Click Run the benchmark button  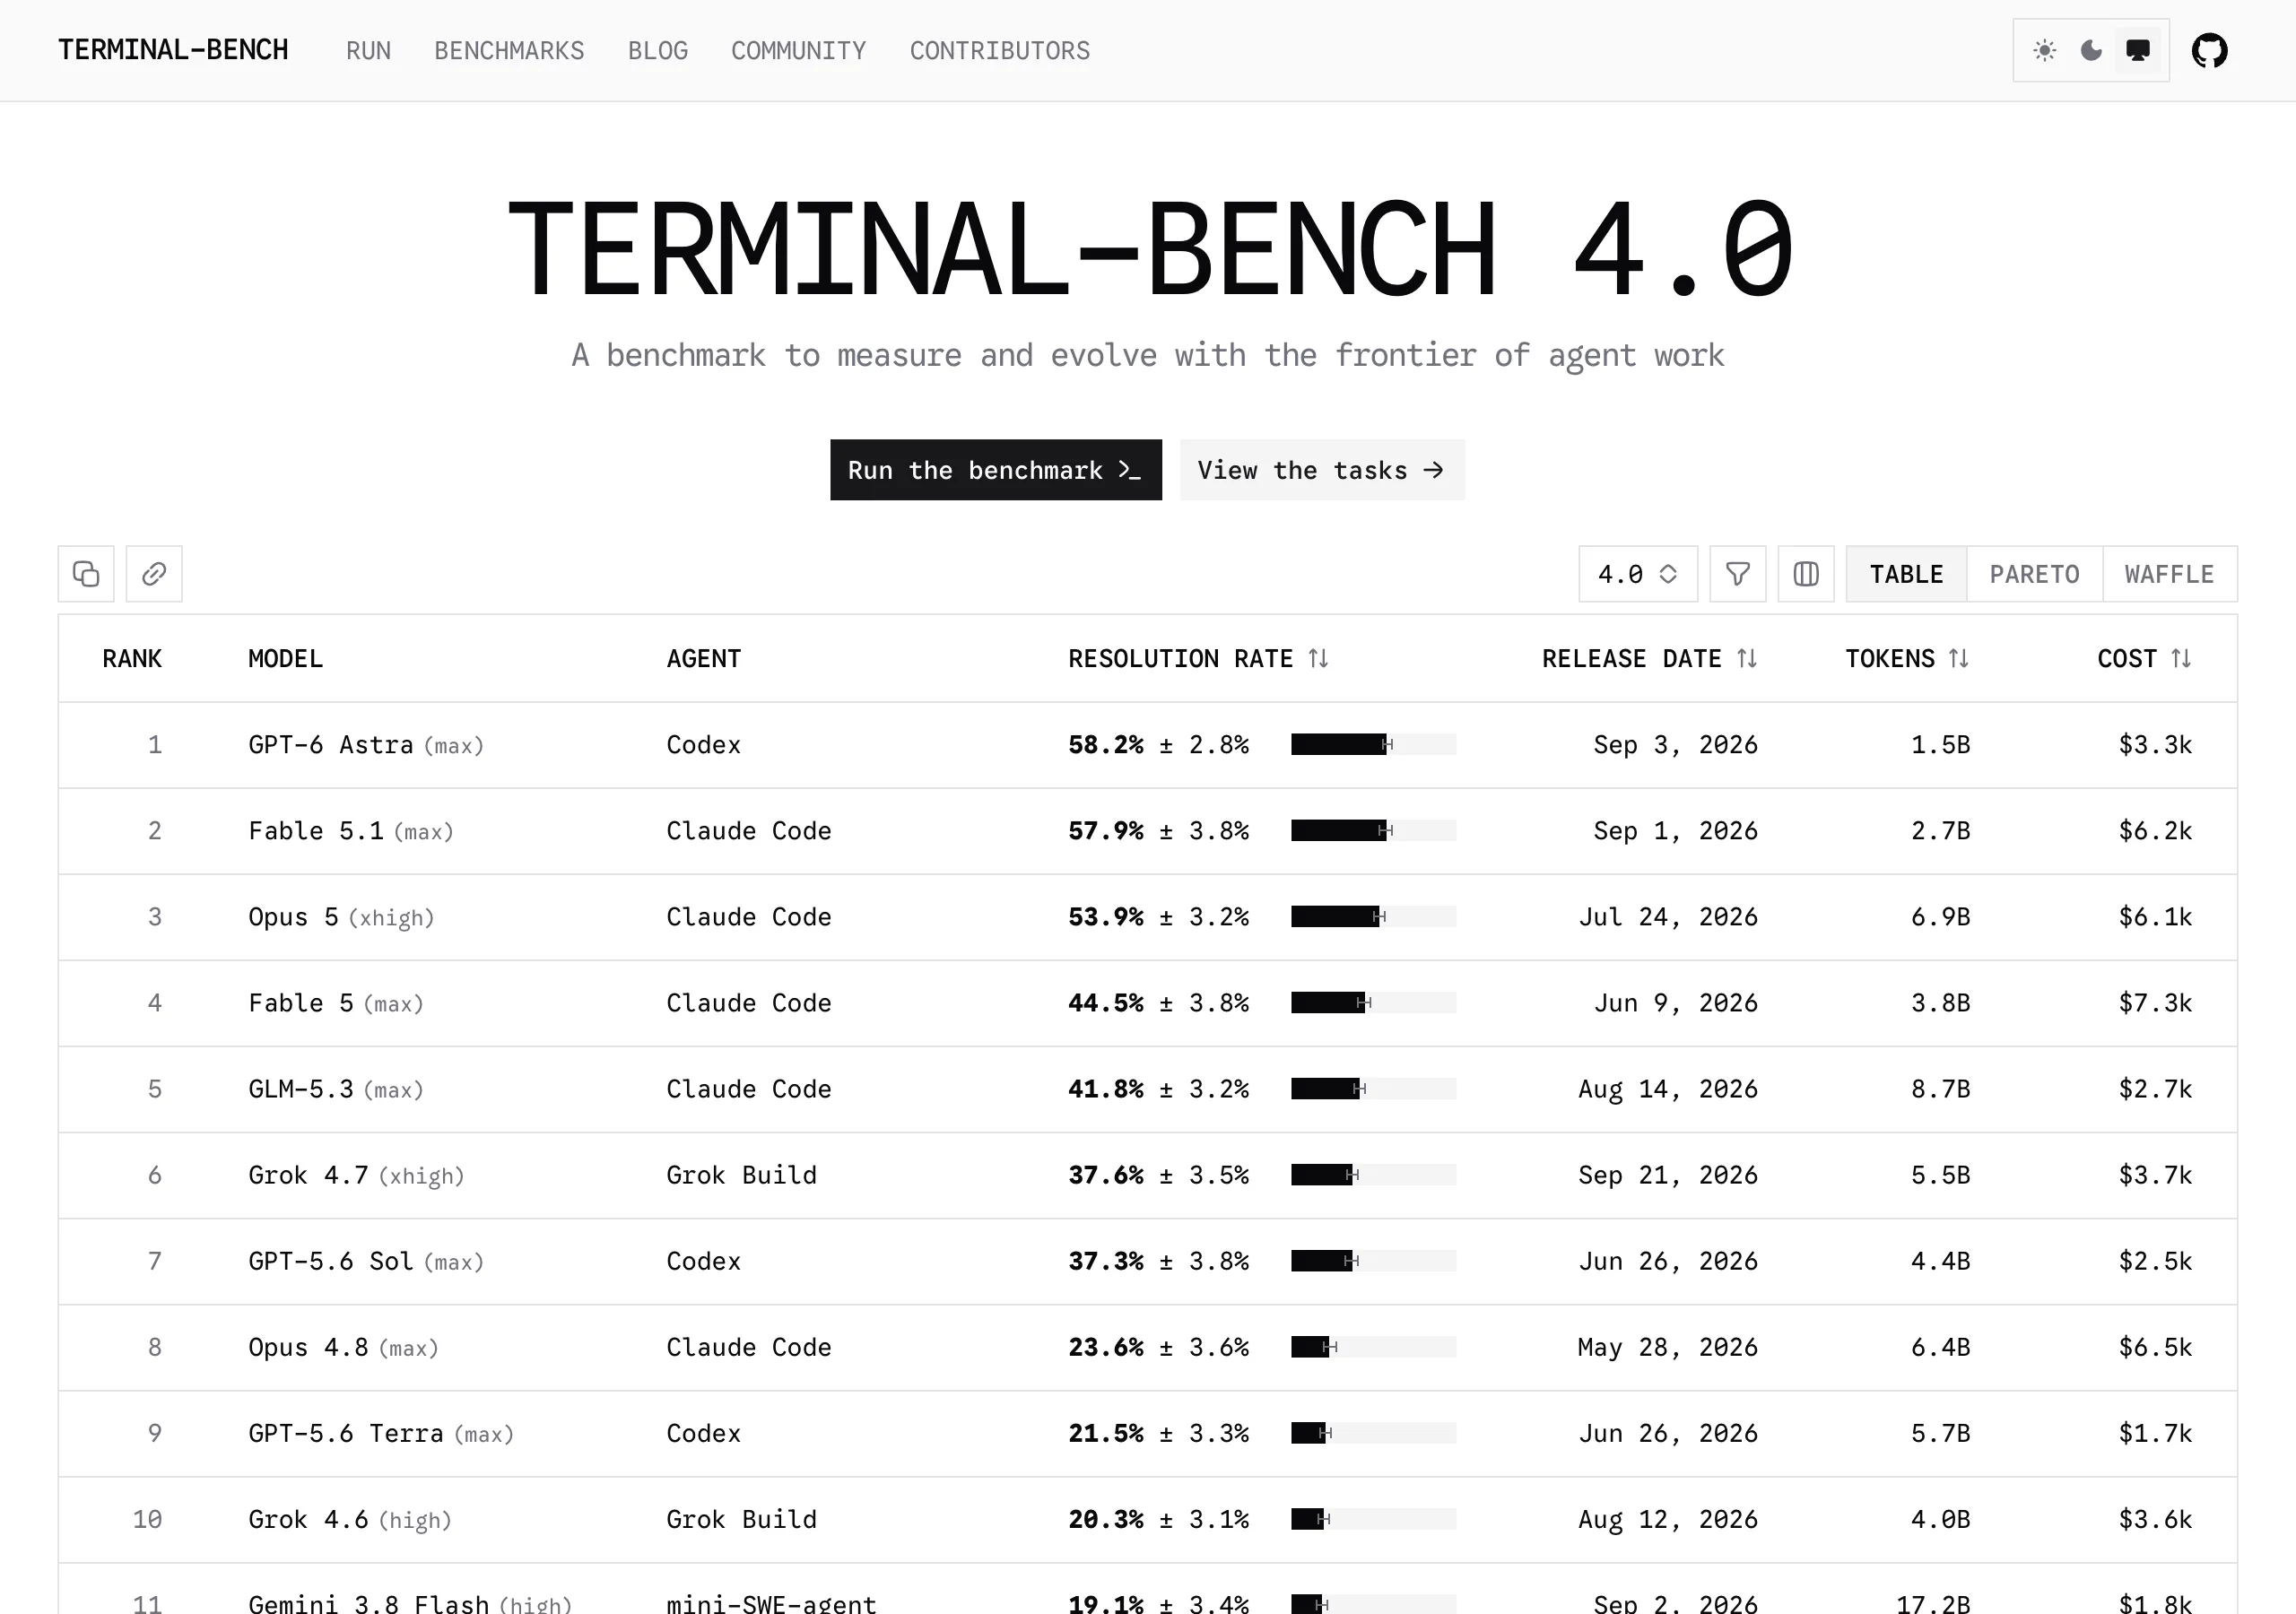[996, 470]
